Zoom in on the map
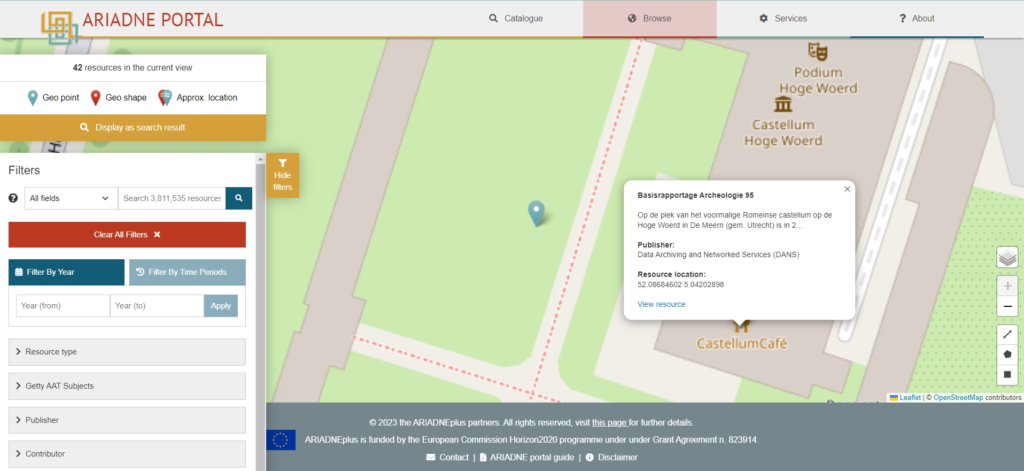The height and width of the screenshot is (471, 1024). pyautogui.click(x=1007, y=285)
